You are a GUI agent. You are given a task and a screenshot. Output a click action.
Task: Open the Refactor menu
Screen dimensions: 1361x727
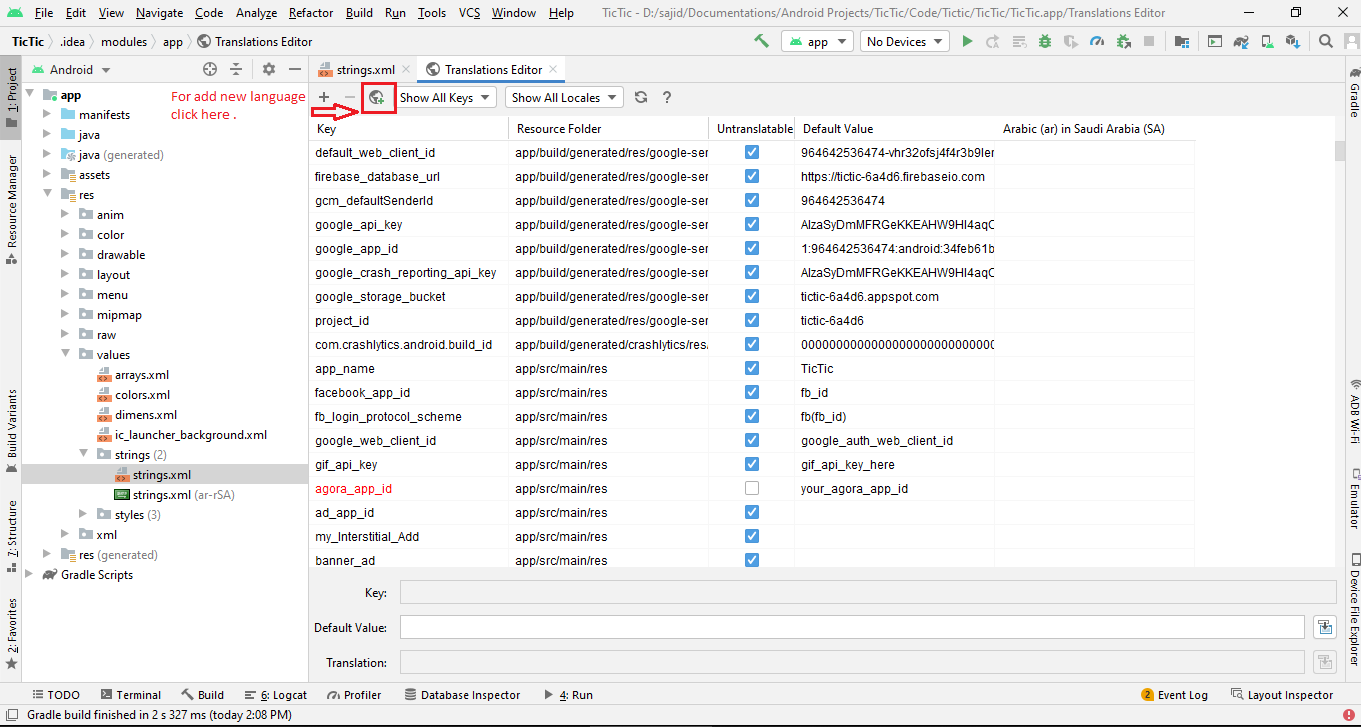[x=311, y=13]
